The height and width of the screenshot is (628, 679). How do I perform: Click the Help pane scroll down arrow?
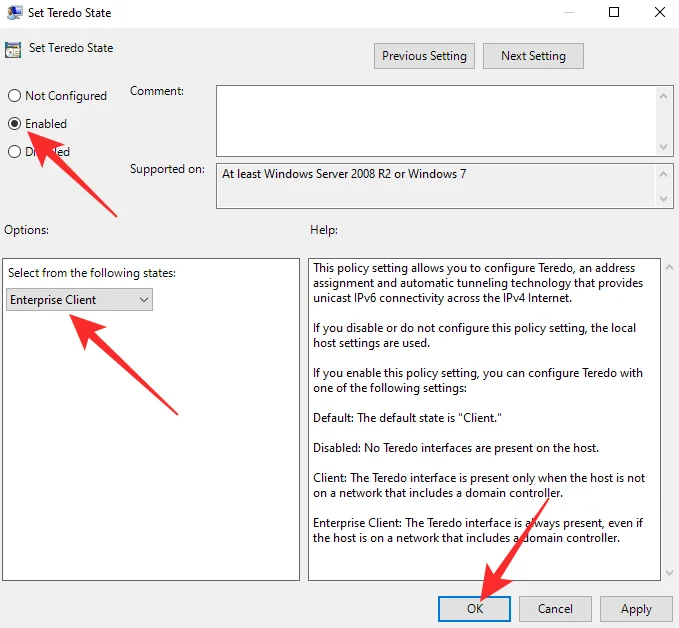[x=669, y=573]
